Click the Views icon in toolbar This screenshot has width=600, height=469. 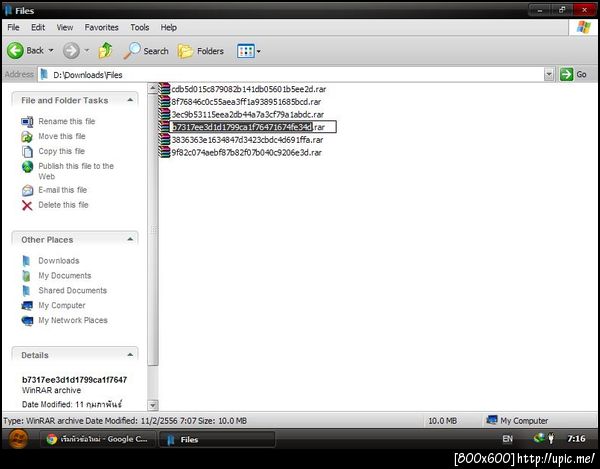tap(246, 51)
